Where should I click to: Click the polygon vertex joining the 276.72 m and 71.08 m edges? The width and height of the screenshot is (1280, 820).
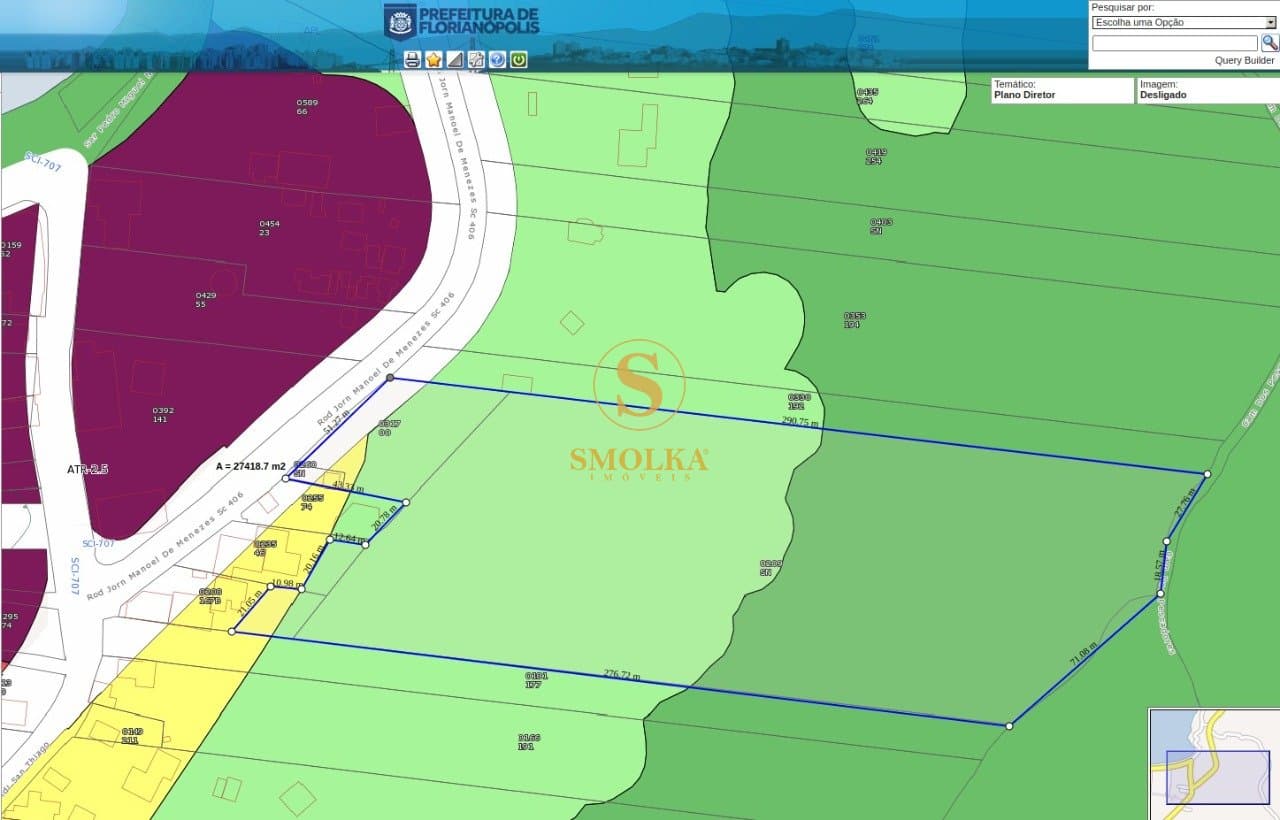1009,726
